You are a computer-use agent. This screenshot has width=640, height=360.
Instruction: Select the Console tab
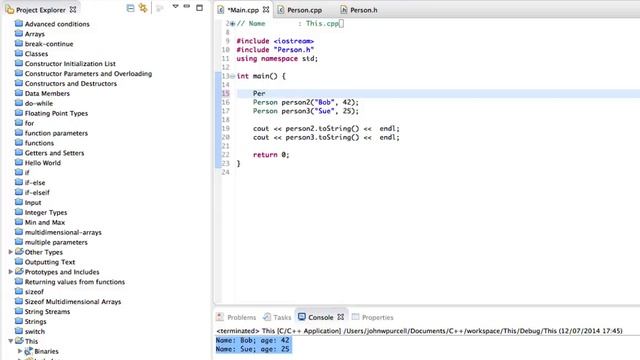click(321, 317)
